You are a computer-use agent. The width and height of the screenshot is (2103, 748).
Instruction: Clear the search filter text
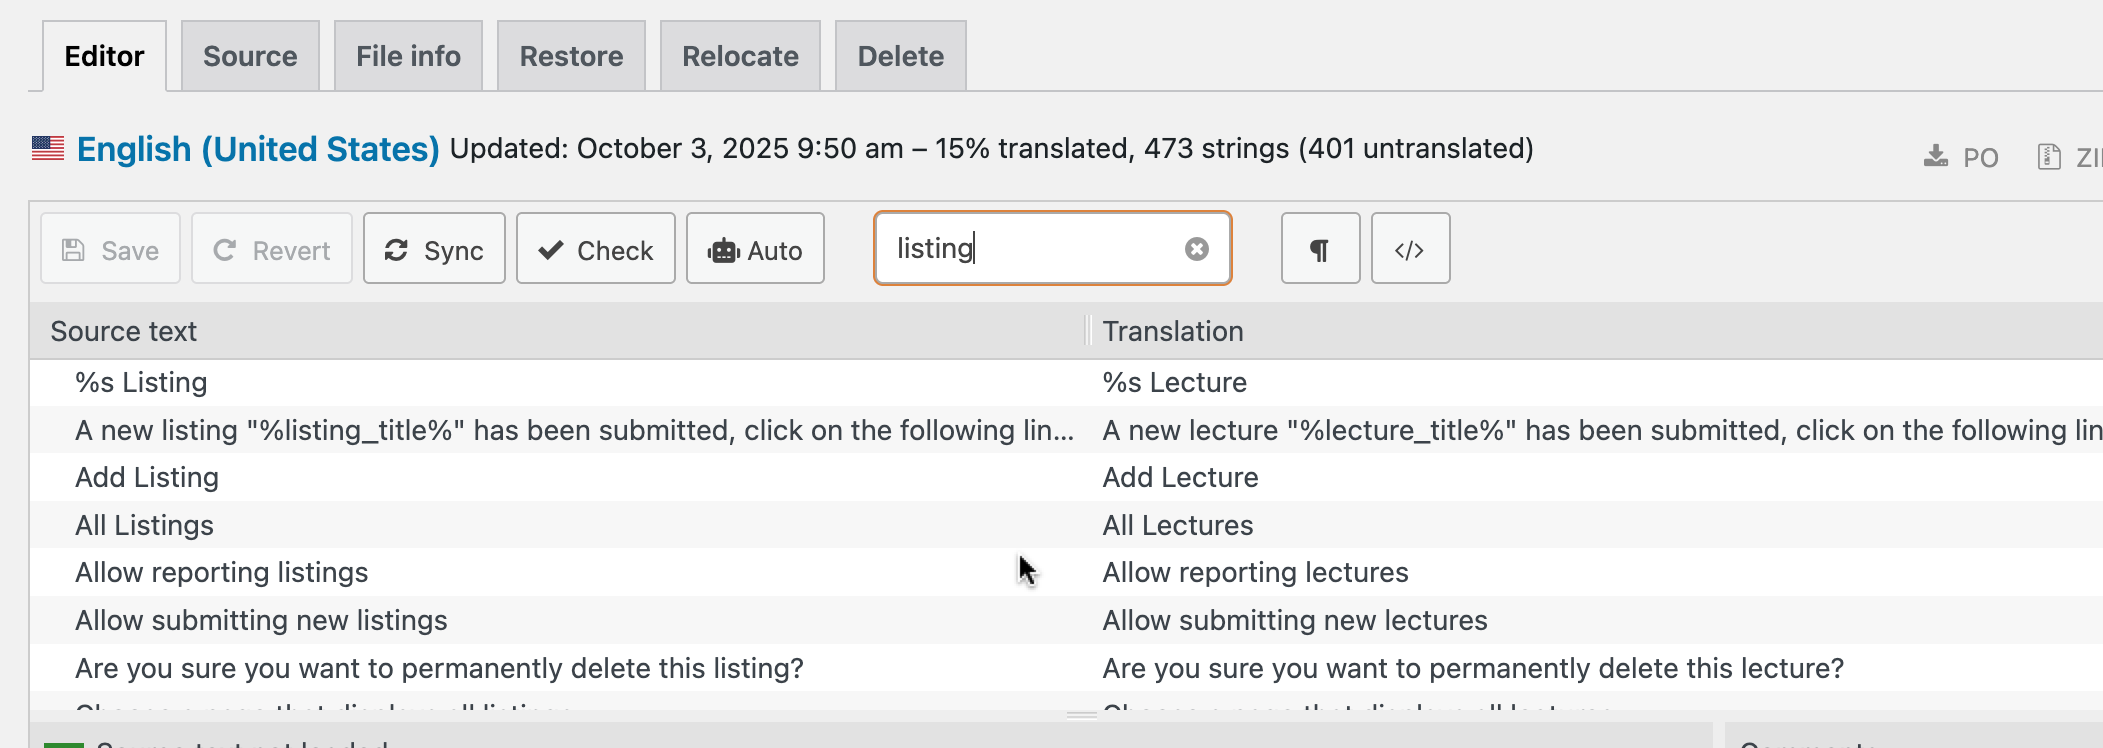(1196, 249)
